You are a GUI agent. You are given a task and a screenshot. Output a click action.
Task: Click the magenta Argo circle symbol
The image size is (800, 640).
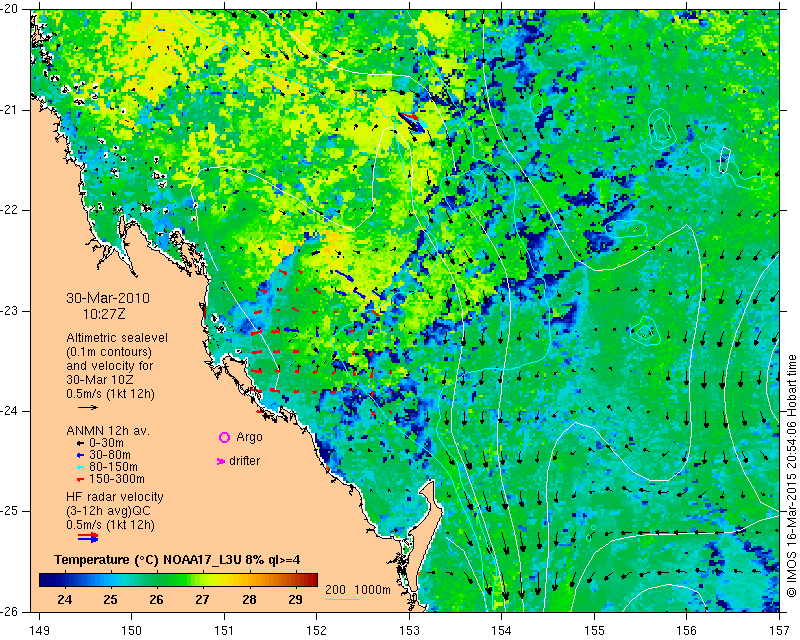pyautogui.click(x=224, y=437)
